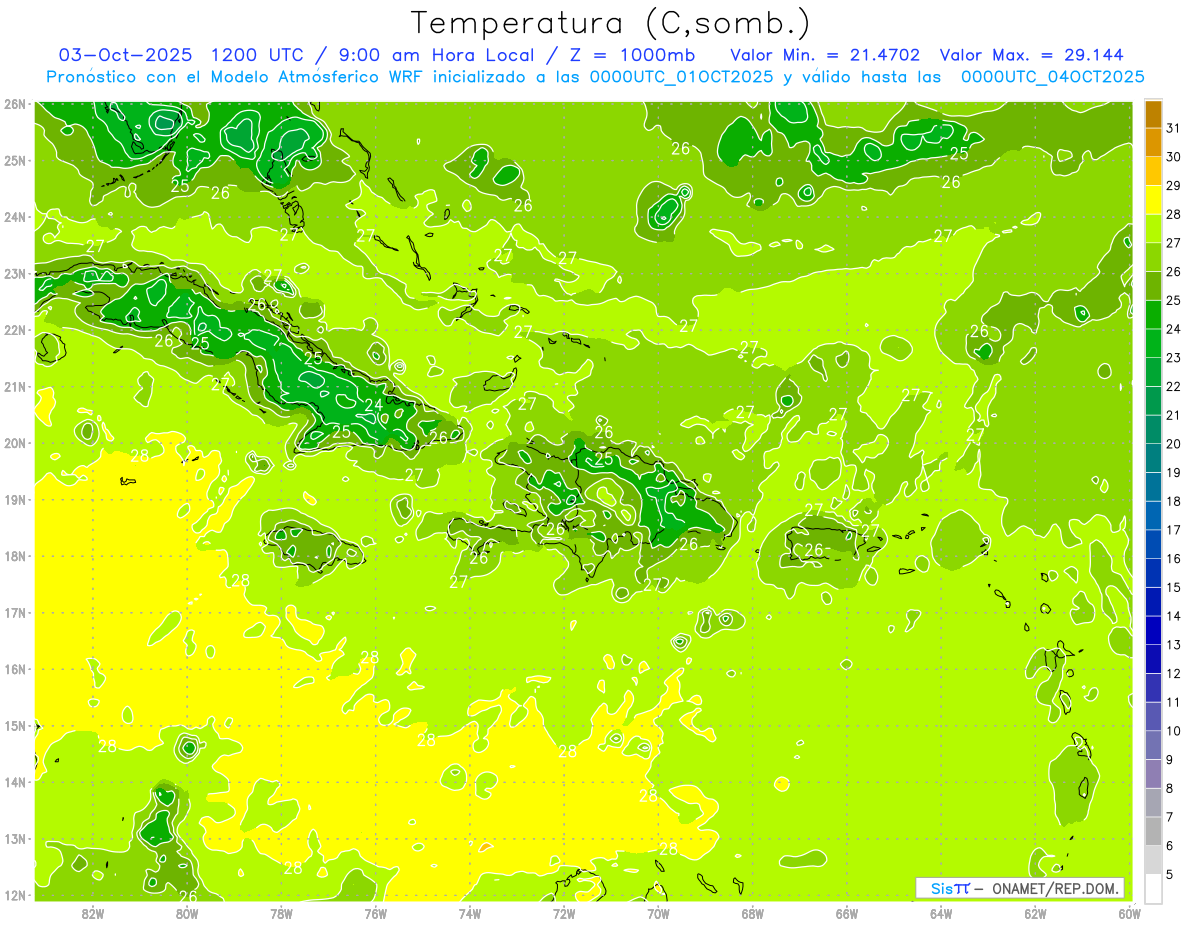Click the '0000UTC_04OCT2025' valid-until time text
The image size is (1200, 927).
(x=1052, y=76)
